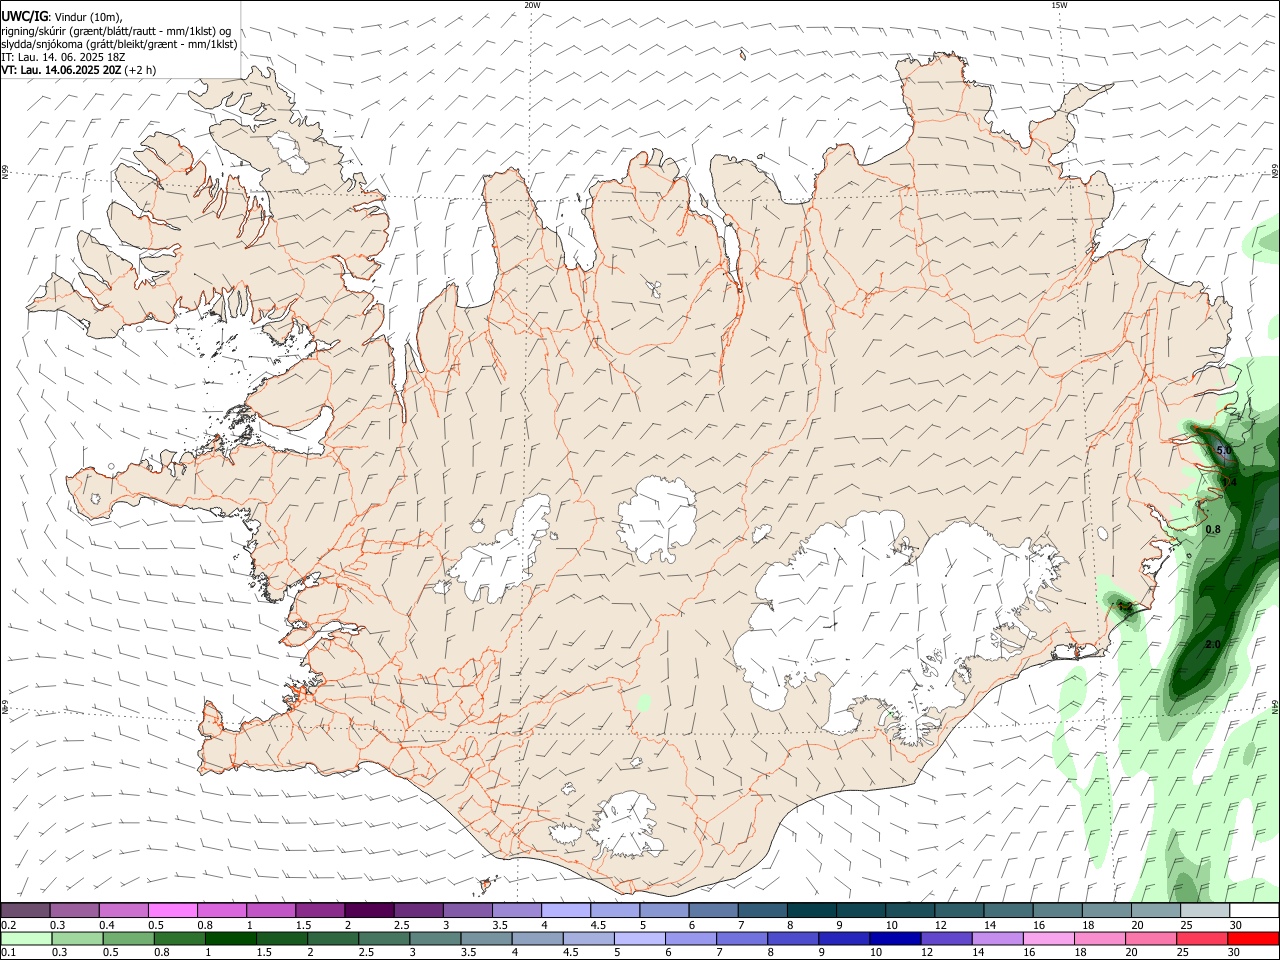This screenshot has height=960, width=1280.
Task: Click the small pale green rain patch inland south
Action: pos(645,703)
